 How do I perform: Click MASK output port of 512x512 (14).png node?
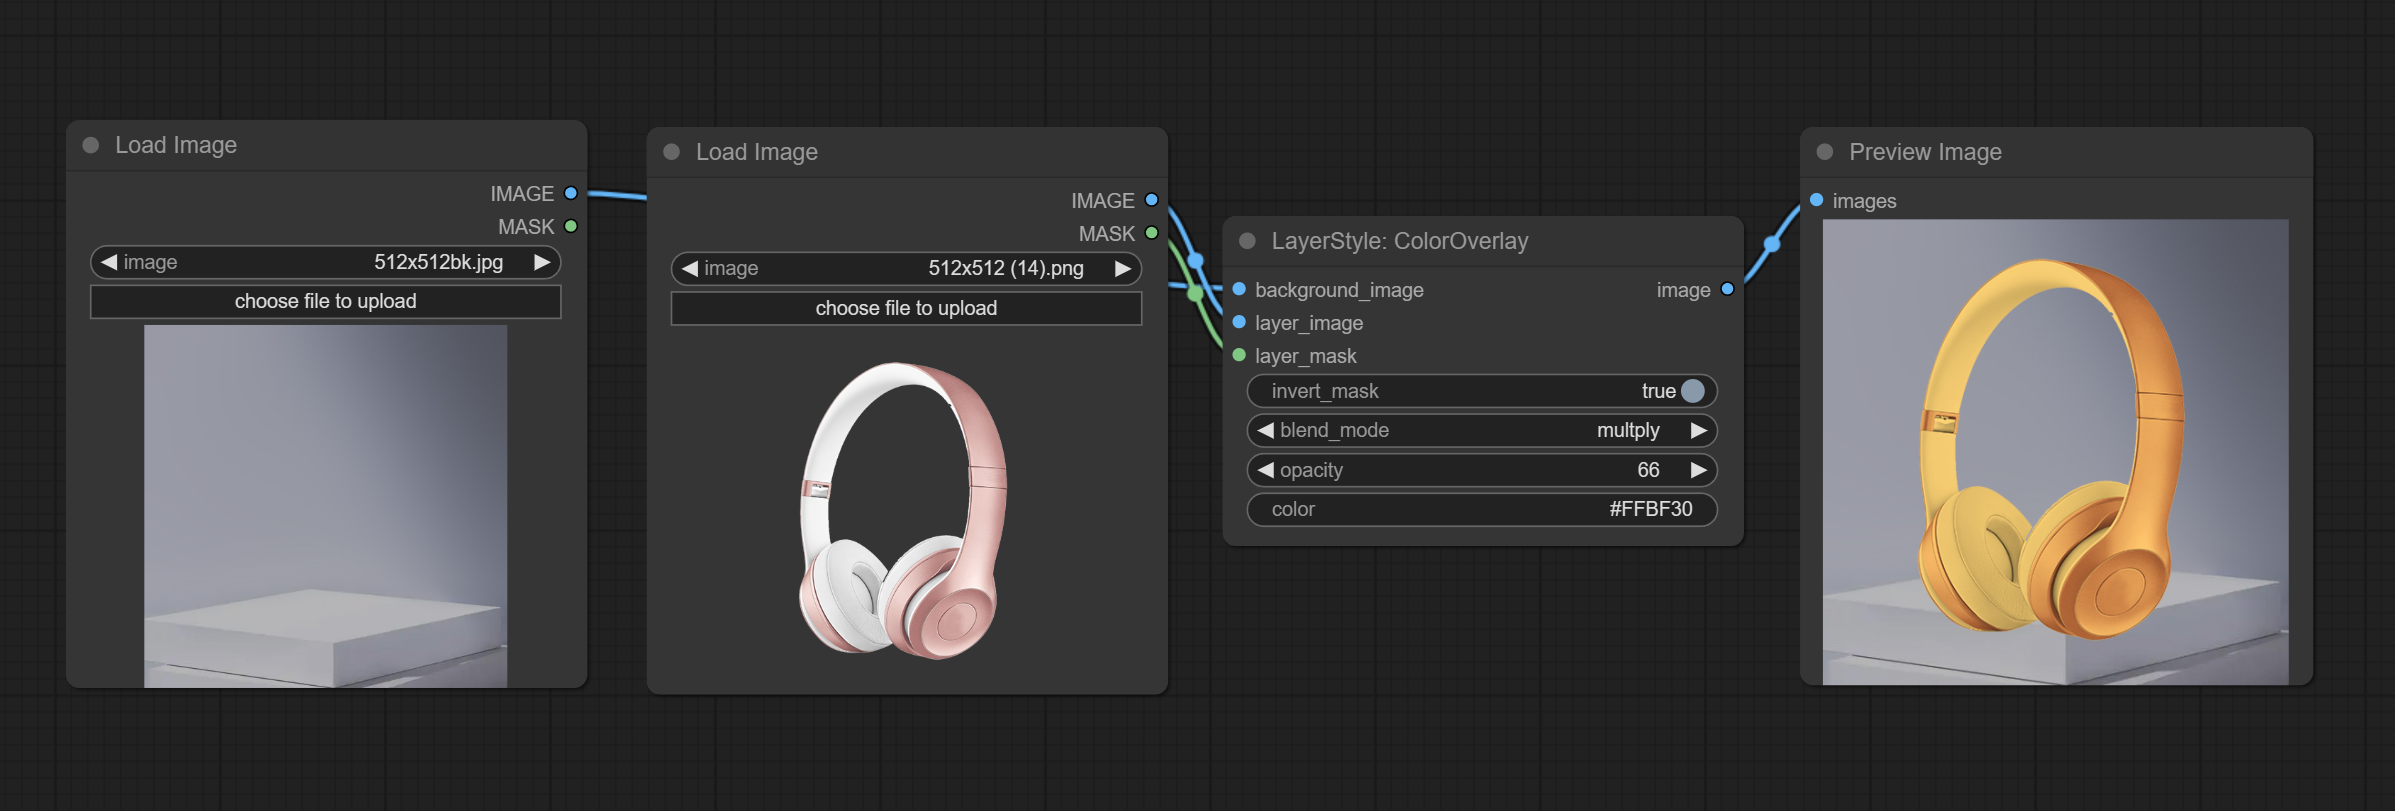(1152, 233)
